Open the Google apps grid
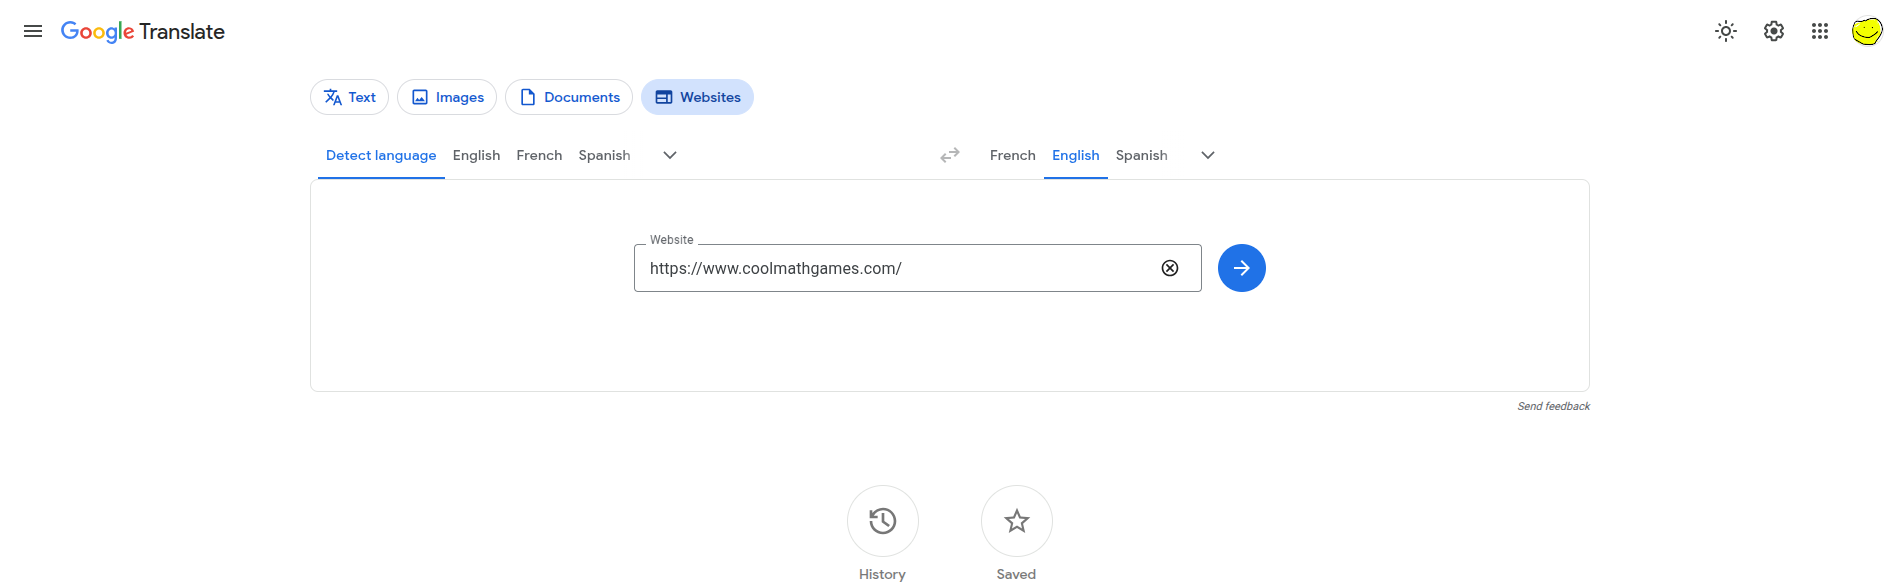1897x588 pixels. (x=1820, y=31)
